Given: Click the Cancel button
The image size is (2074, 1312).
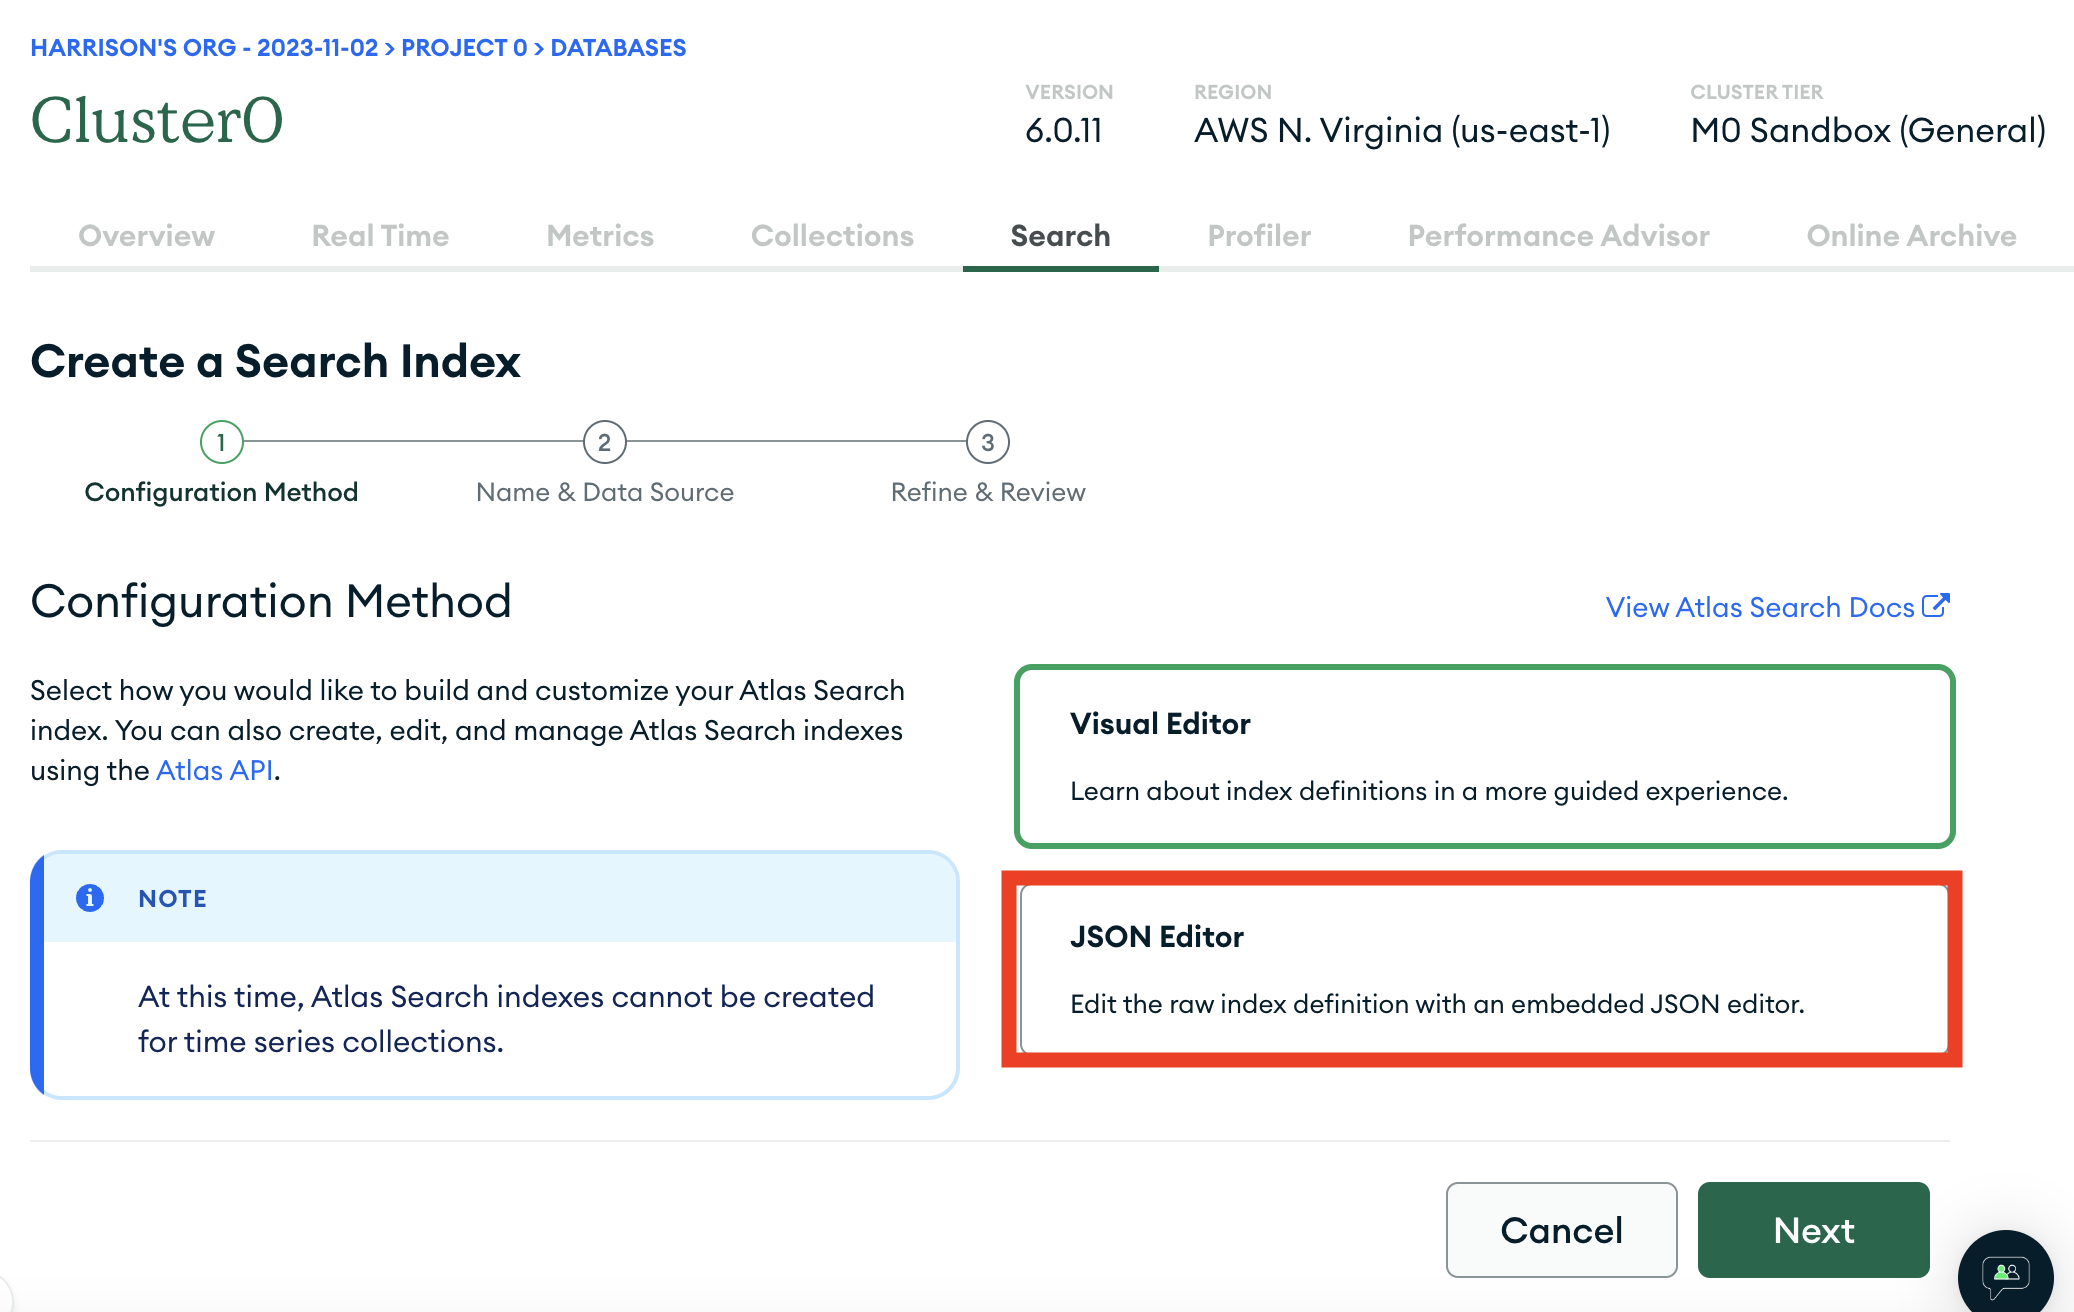Looking at the screenshot, I should click(1561, 1230).
